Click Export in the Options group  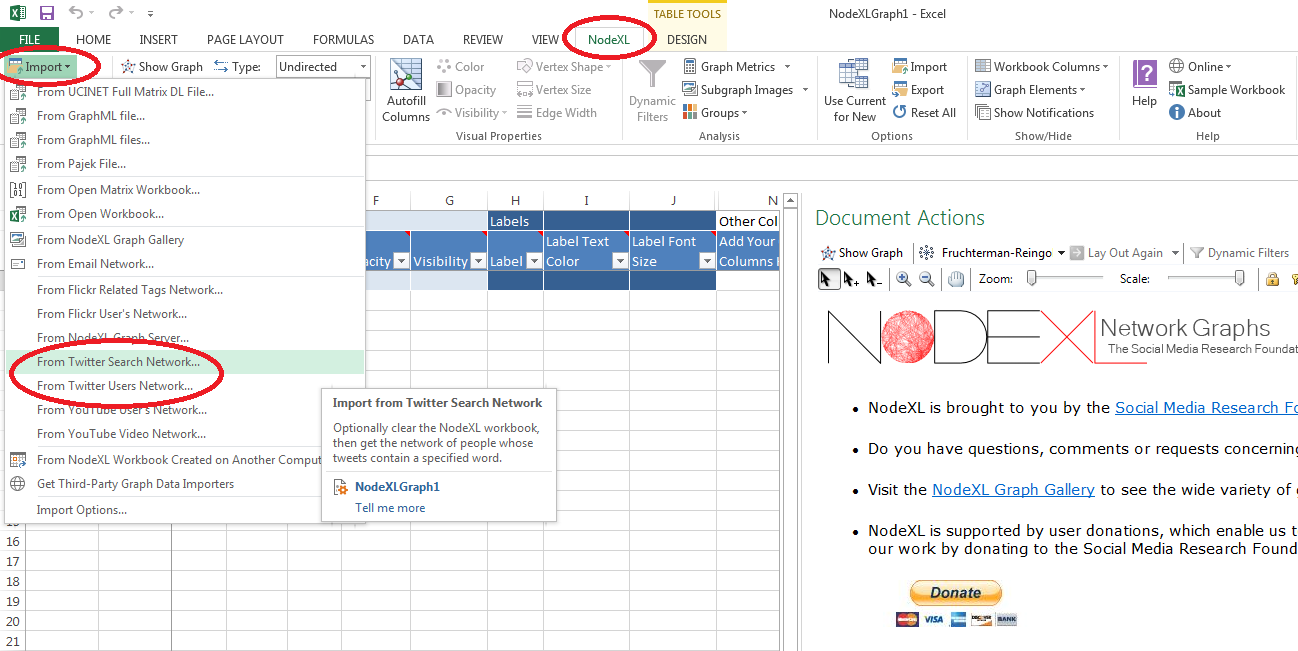(x=918, y=90)
